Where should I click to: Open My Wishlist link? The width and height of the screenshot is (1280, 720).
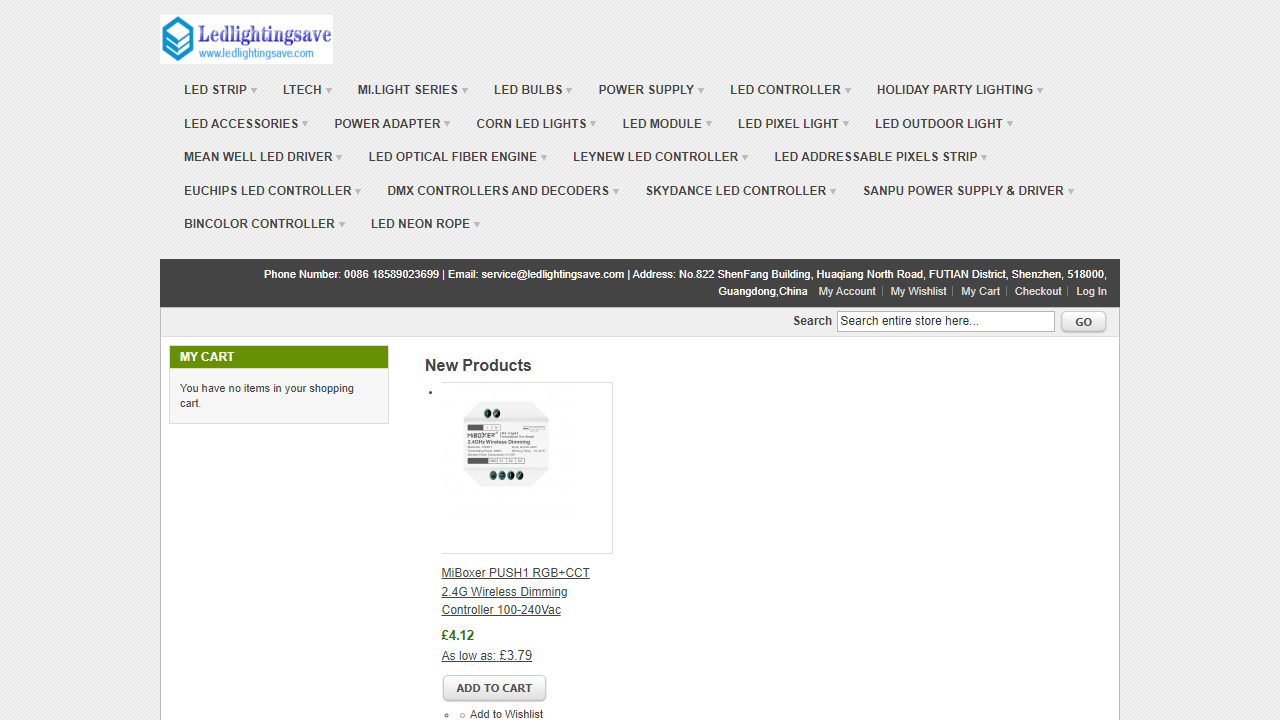point(918,291)
